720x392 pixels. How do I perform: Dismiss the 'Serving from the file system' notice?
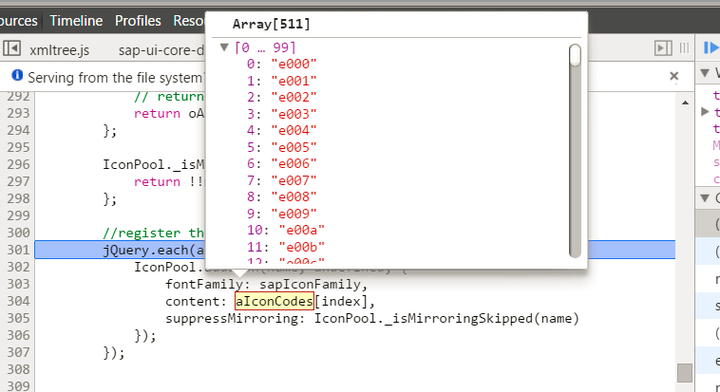tap(674, 76)
